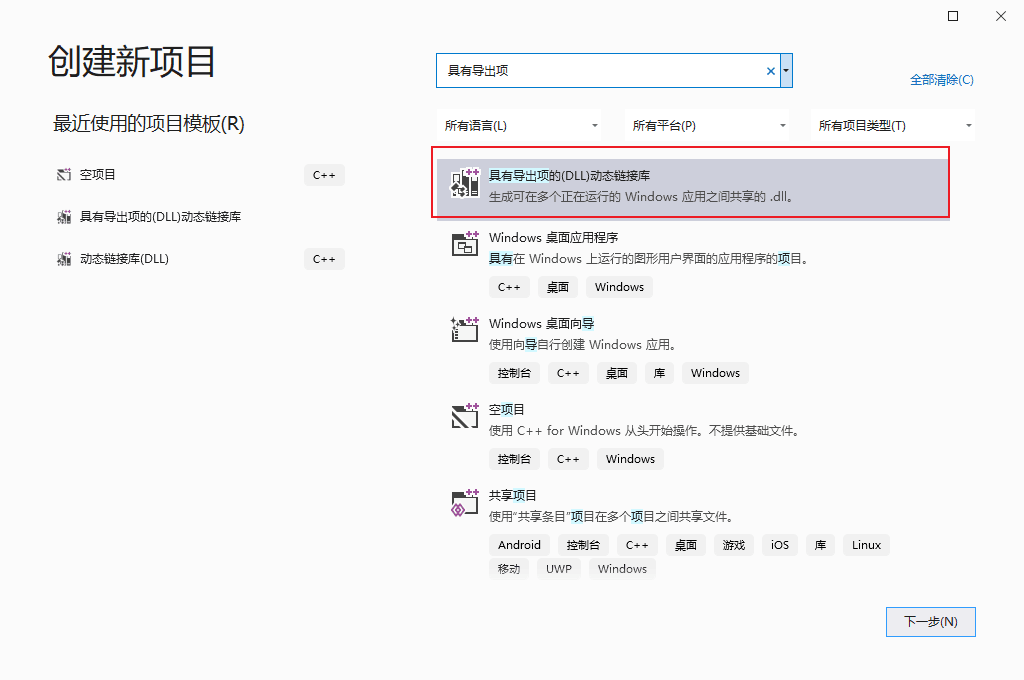The height and width of the screenshot is (680, 1024).
Task: Click the Android tag under 共享项目
Action: 519,544
